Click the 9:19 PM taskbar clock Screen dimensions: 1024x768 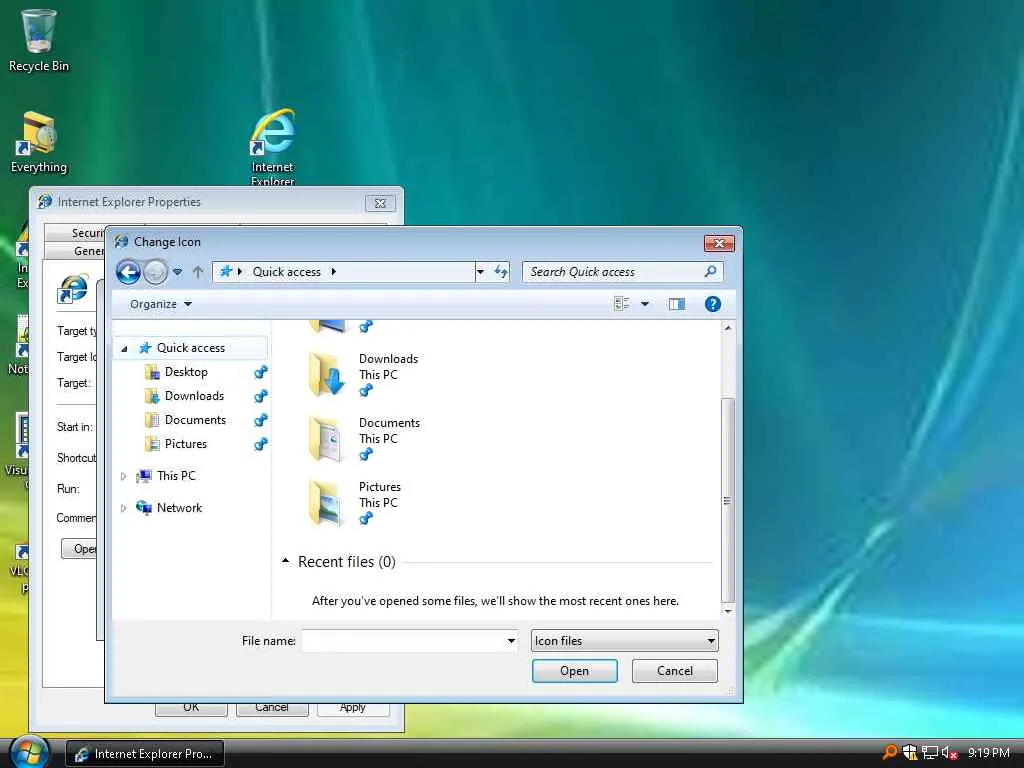(x=989, y=753)
